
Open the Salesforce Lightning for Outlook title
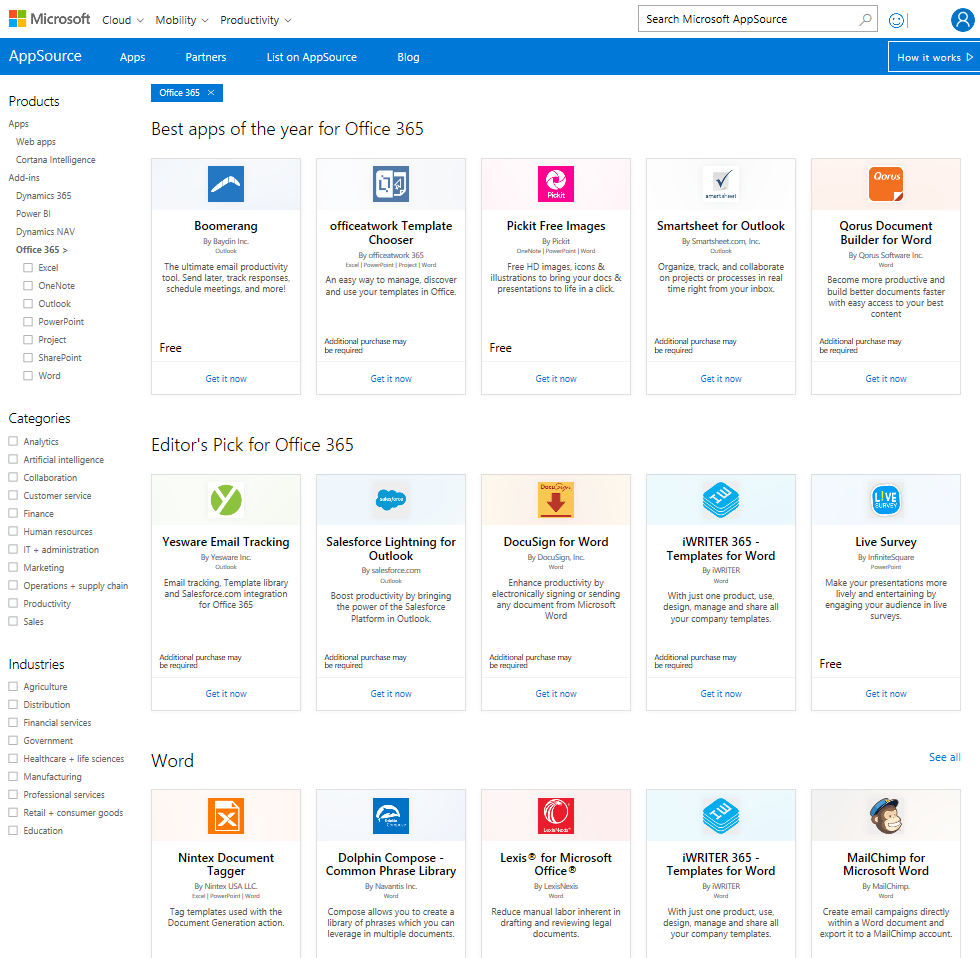coord(391,549)
